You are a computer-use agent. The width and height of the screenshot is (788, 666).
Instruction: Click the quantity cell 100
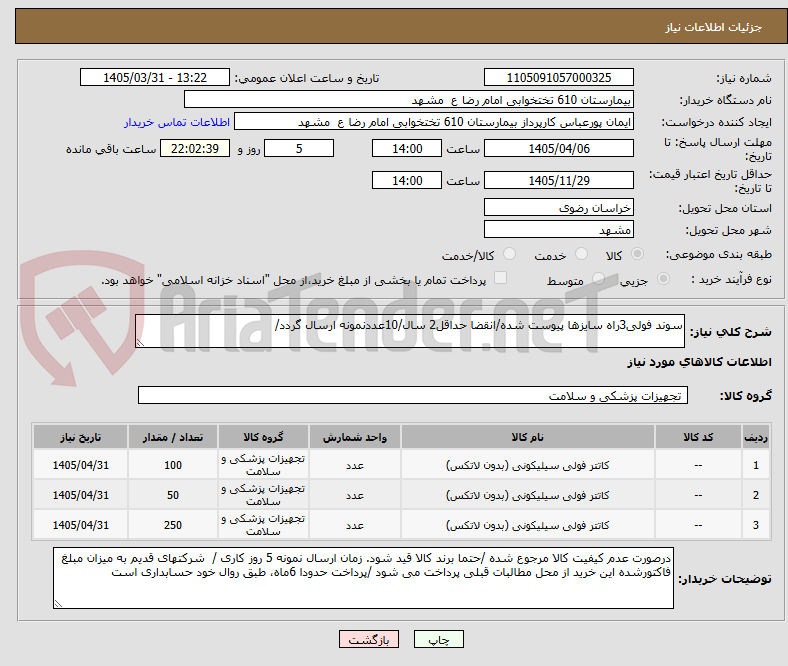(x=173, y=465)
